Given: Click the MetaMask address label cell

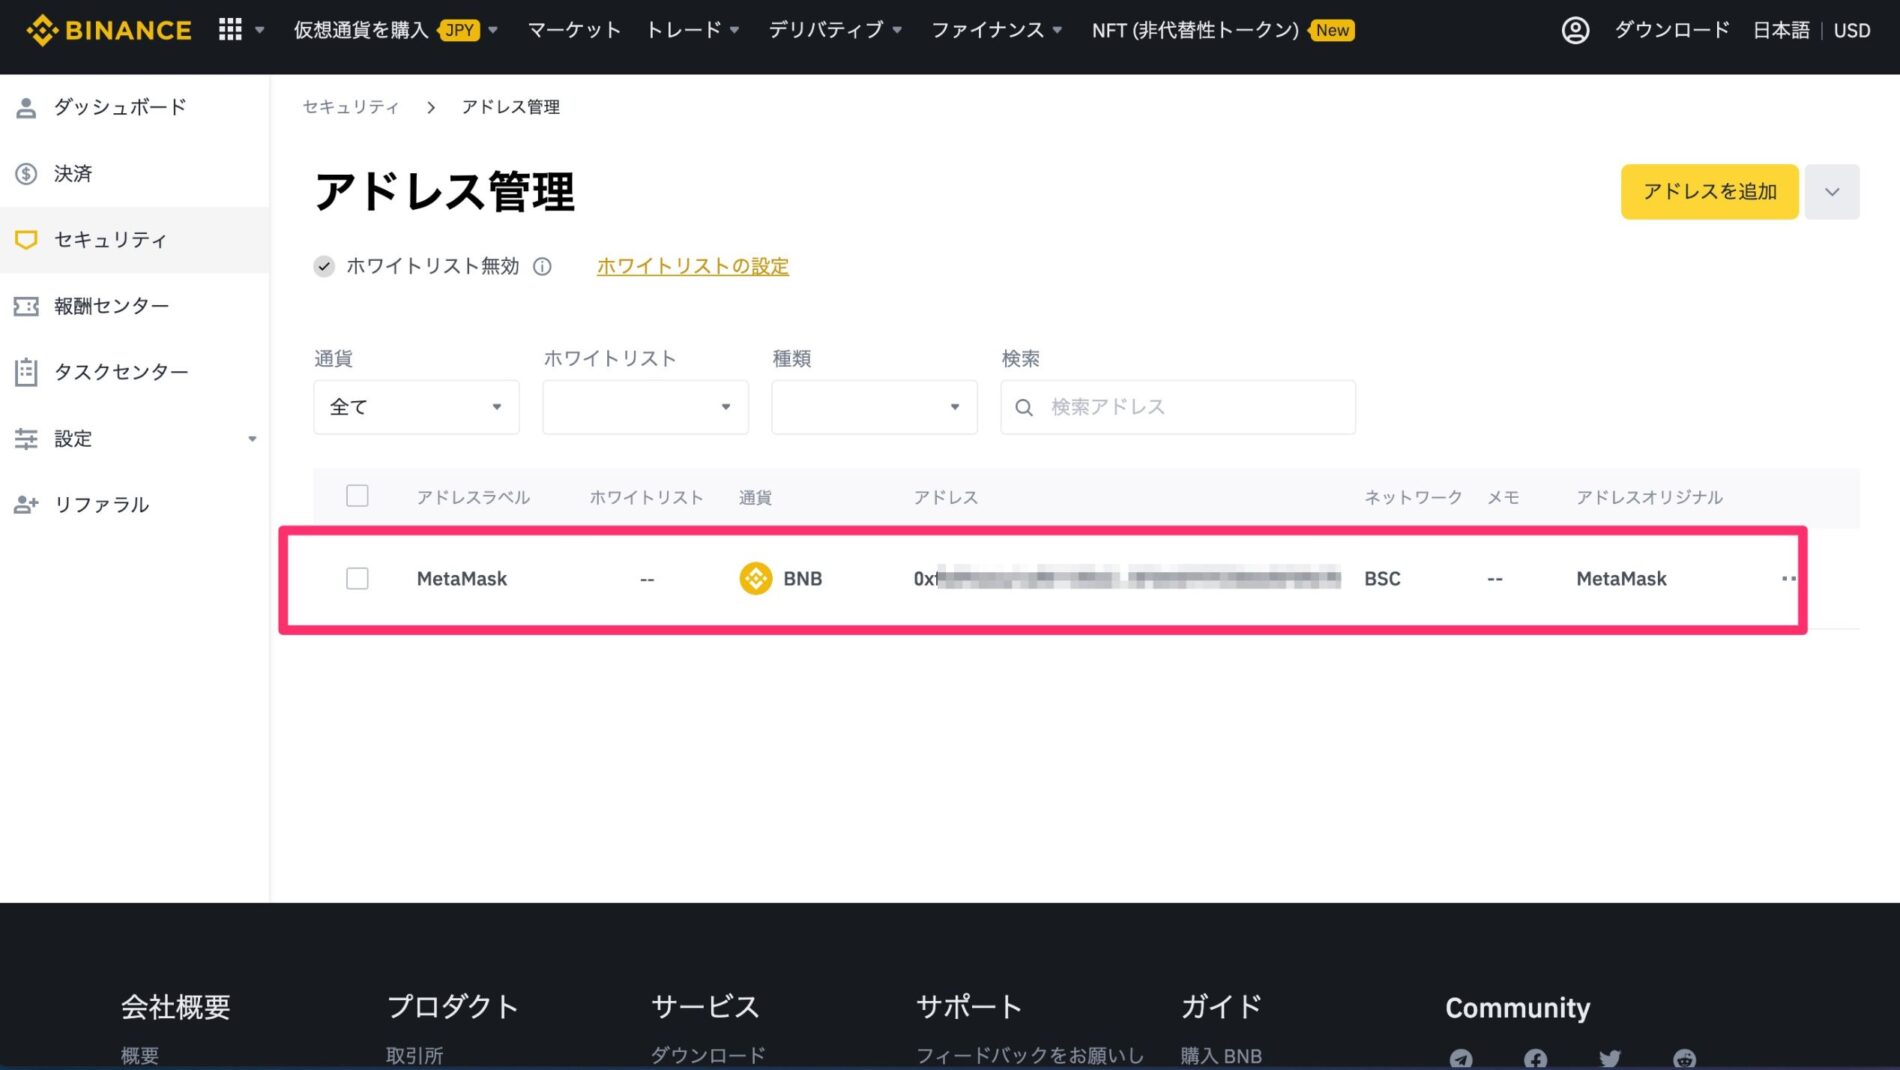Looking at the screenshot, I should tap(462, 578).
